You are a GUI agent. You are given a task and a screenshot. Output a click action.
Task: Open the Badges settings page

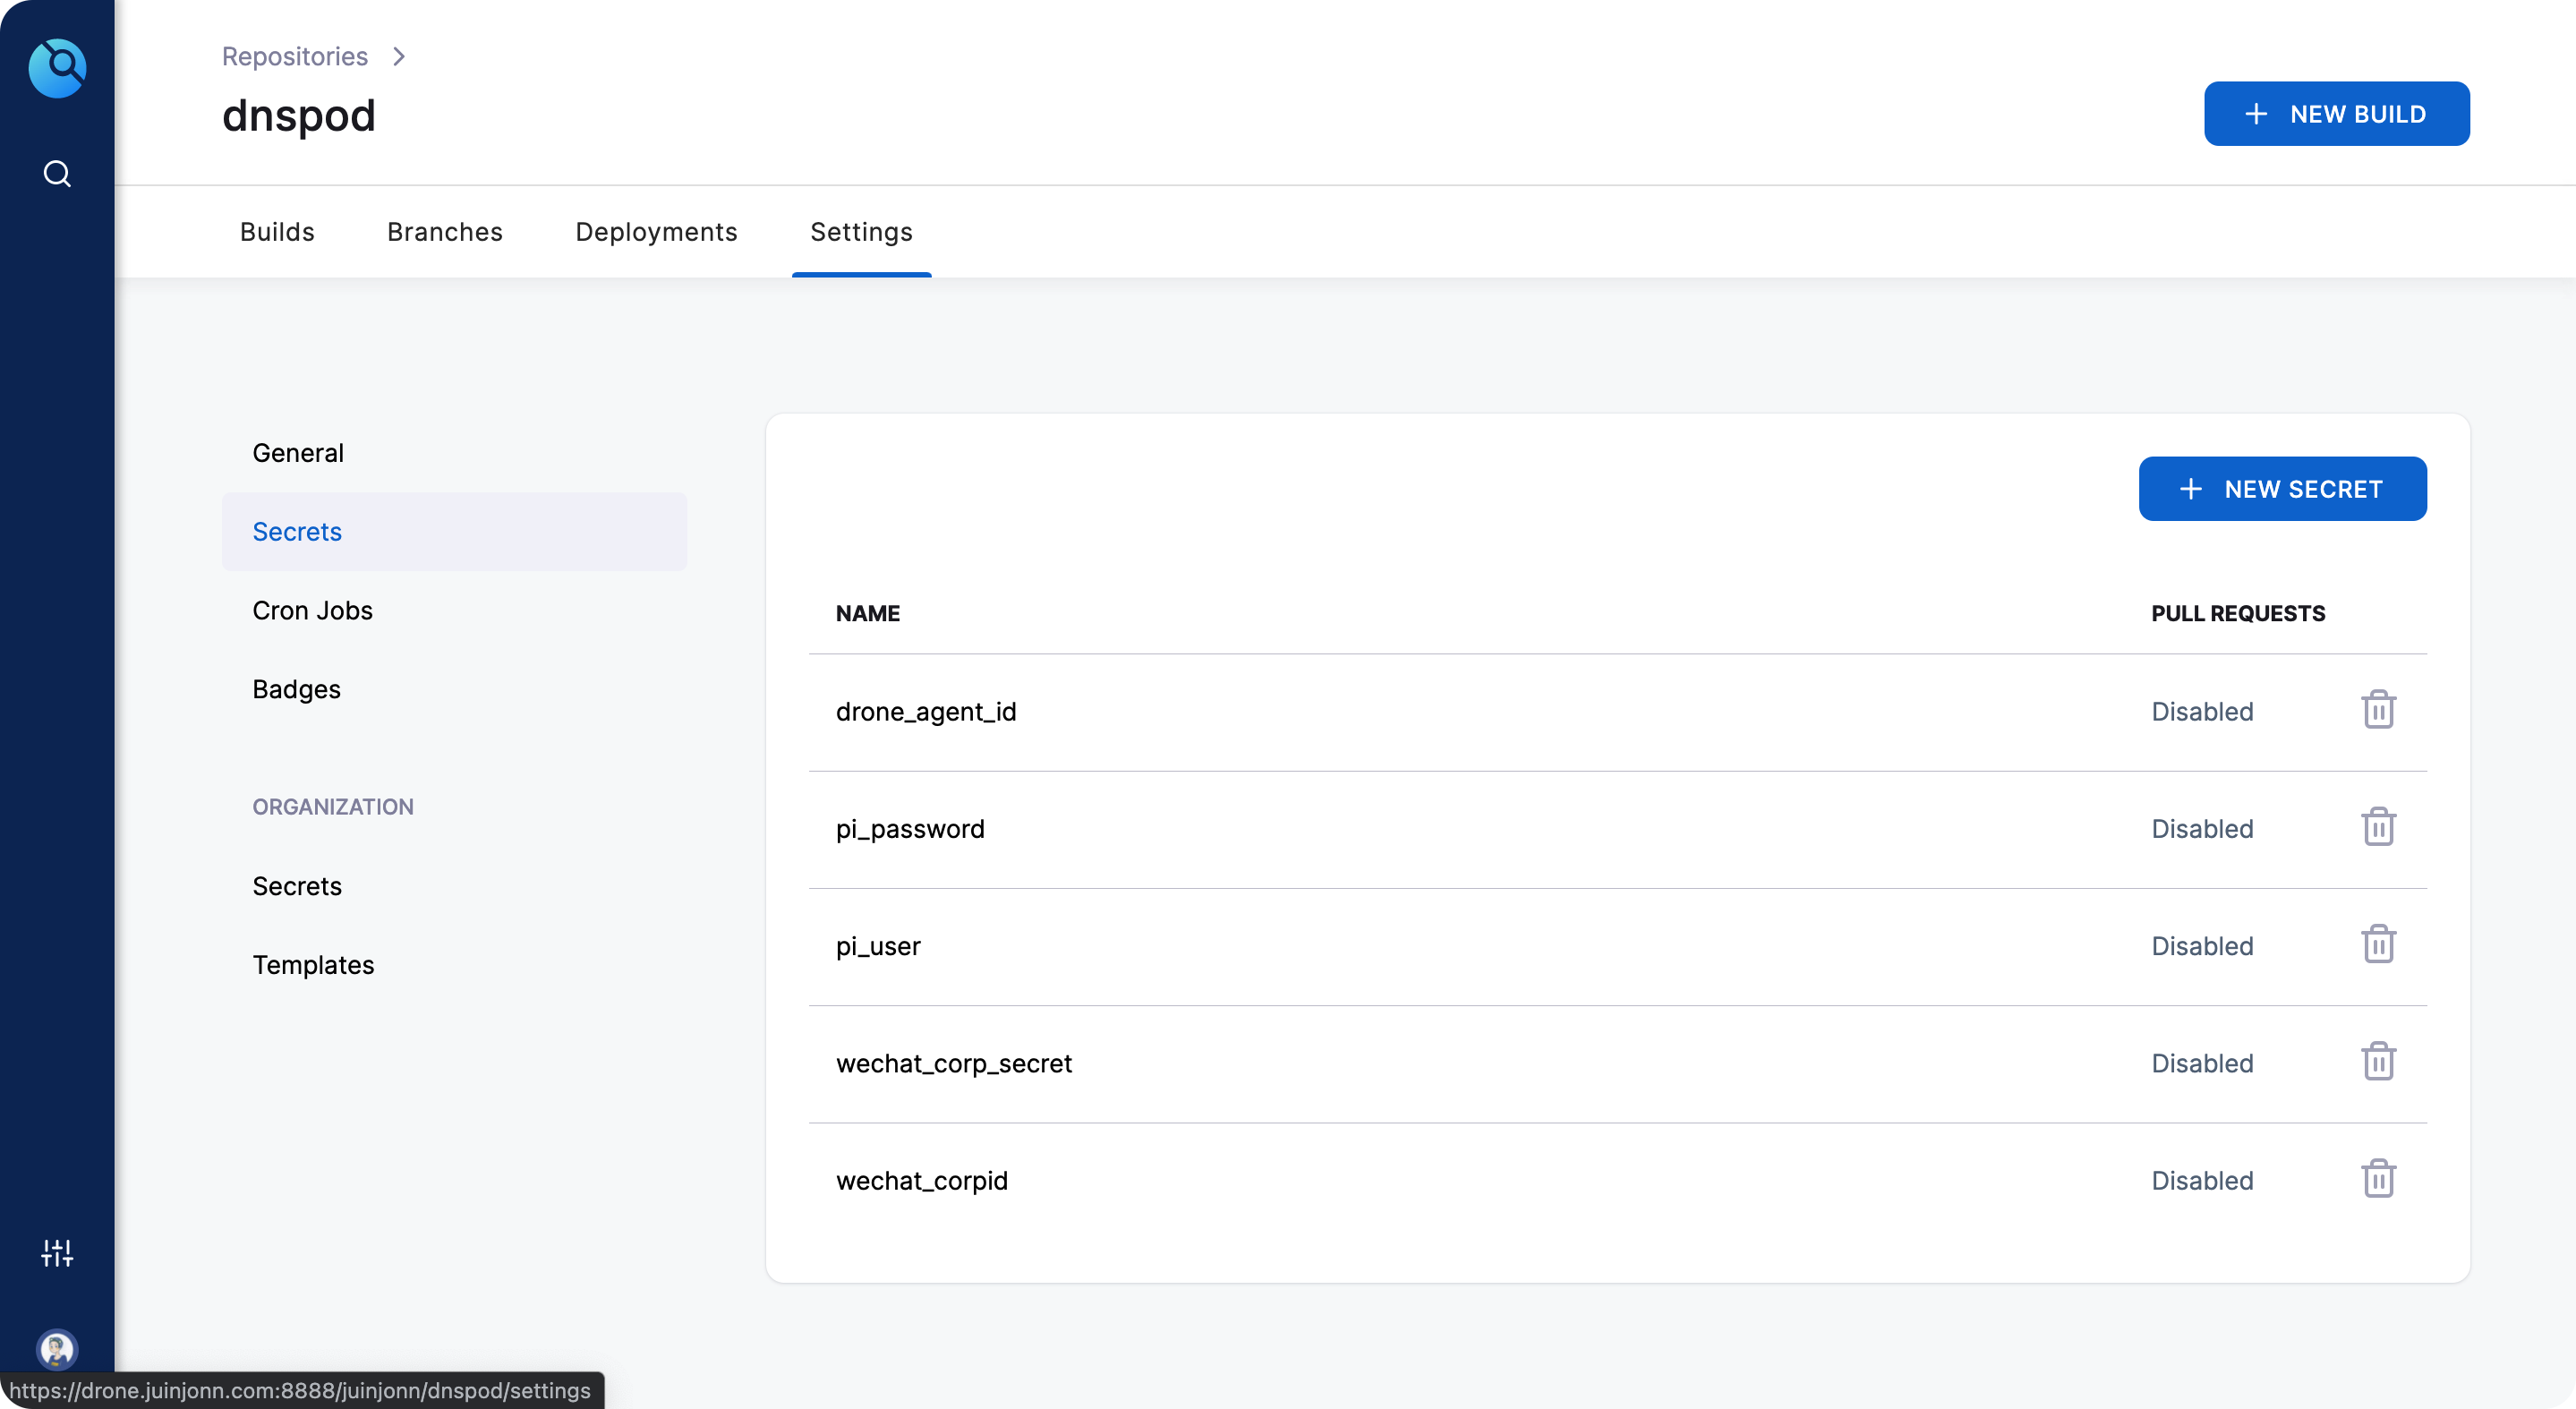(x=296, y=689)
